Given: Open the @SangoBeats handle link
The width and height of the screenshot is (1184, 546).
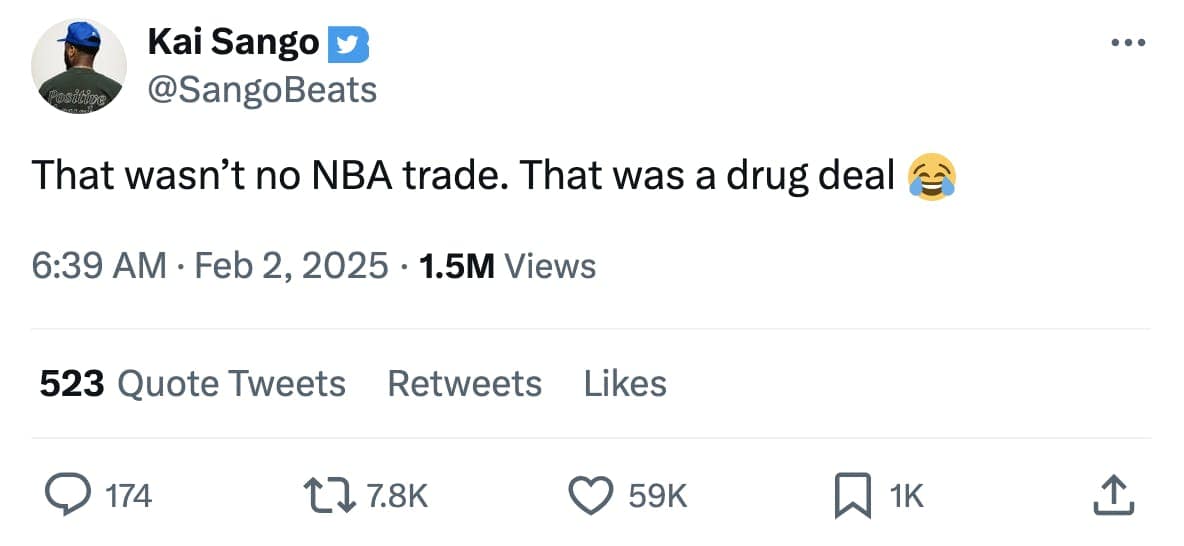Looking at the screenshot, I should pos(262,90).
